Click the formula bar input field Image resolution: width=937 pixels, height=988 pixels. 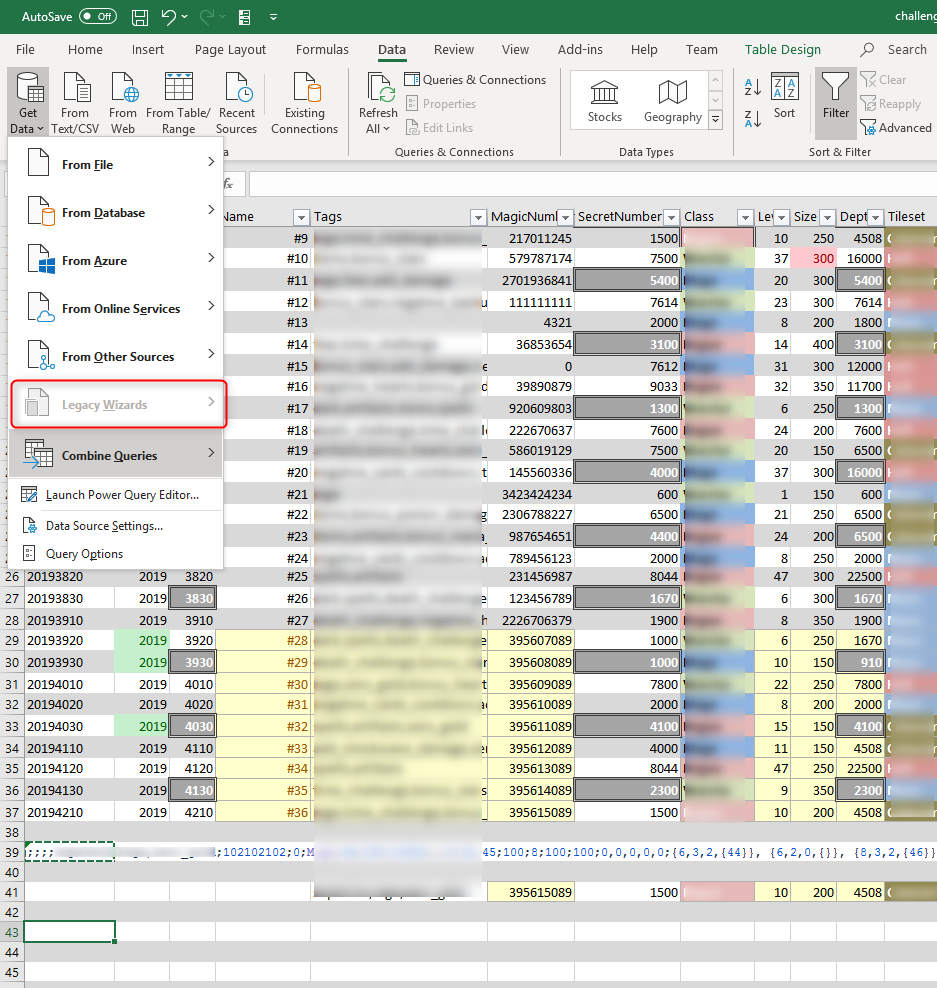coord(592,184)
